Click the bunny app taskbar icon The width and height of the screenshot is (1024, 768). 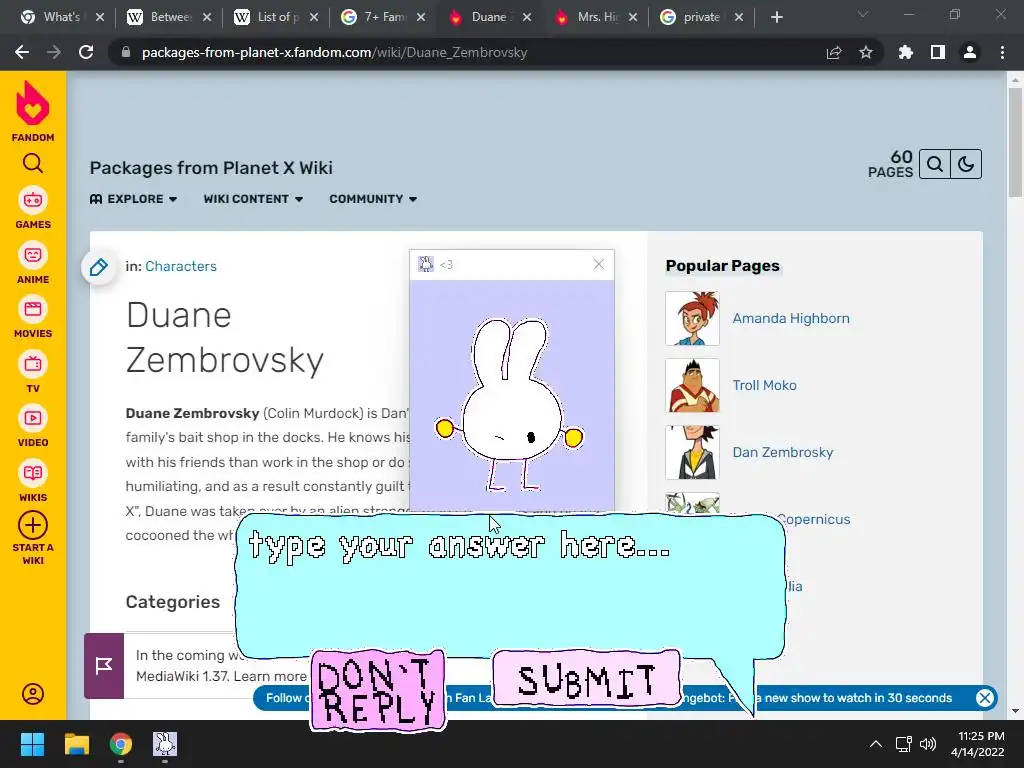165,744
